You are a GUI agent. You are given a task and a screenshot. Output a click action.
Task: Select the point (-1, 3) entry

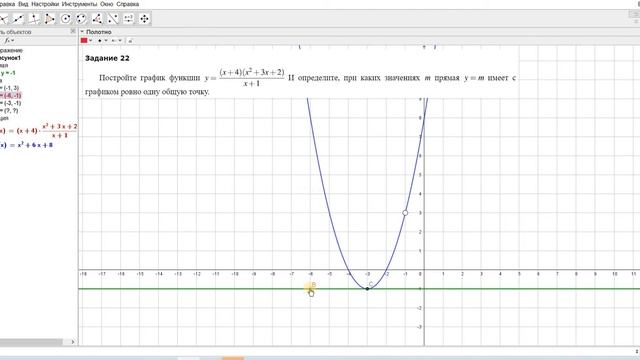(x=10, y=88)
